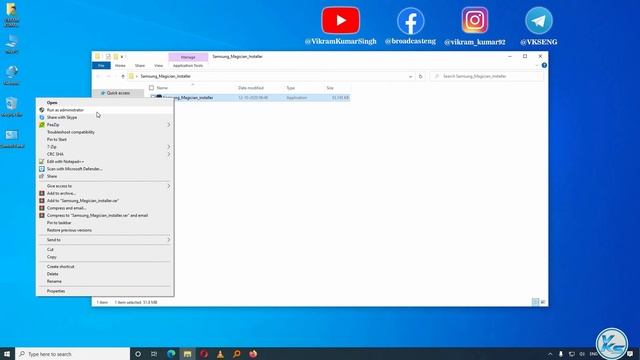Choose Edit with Notepad++

click(x=65, y=161)
